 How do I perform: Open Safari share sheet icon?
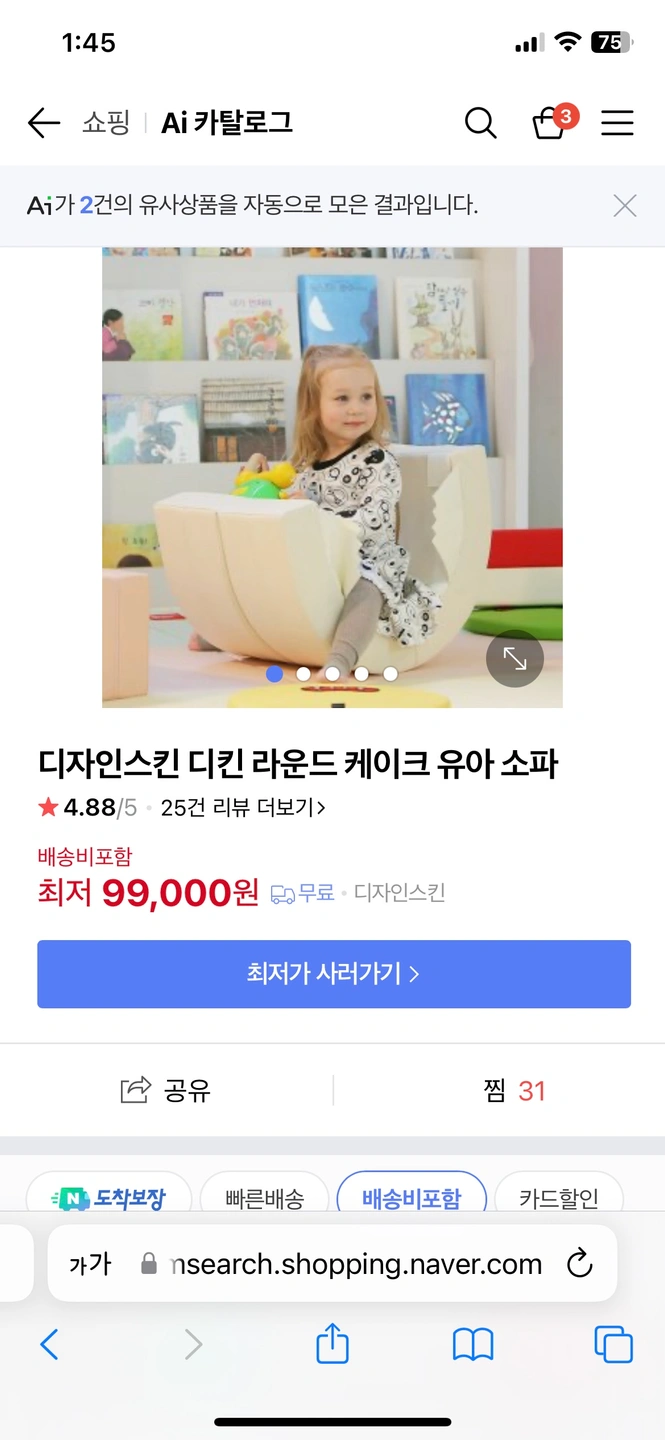point(332,1344)
